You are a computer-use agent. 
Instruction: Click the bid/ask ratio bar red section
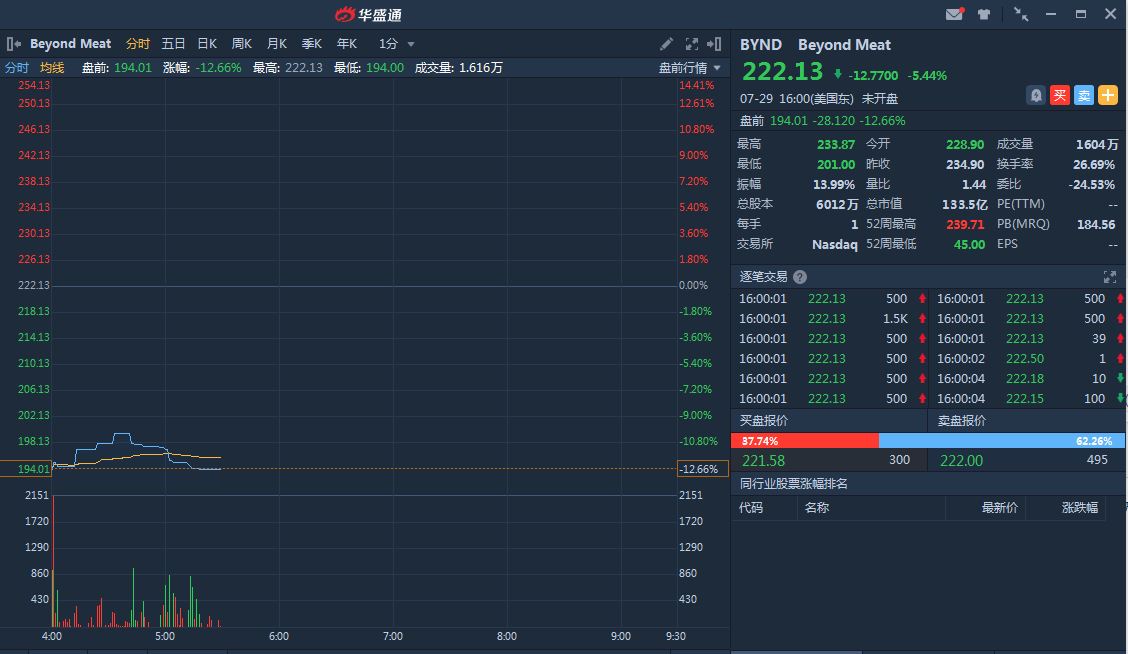[x=805, y=440]
